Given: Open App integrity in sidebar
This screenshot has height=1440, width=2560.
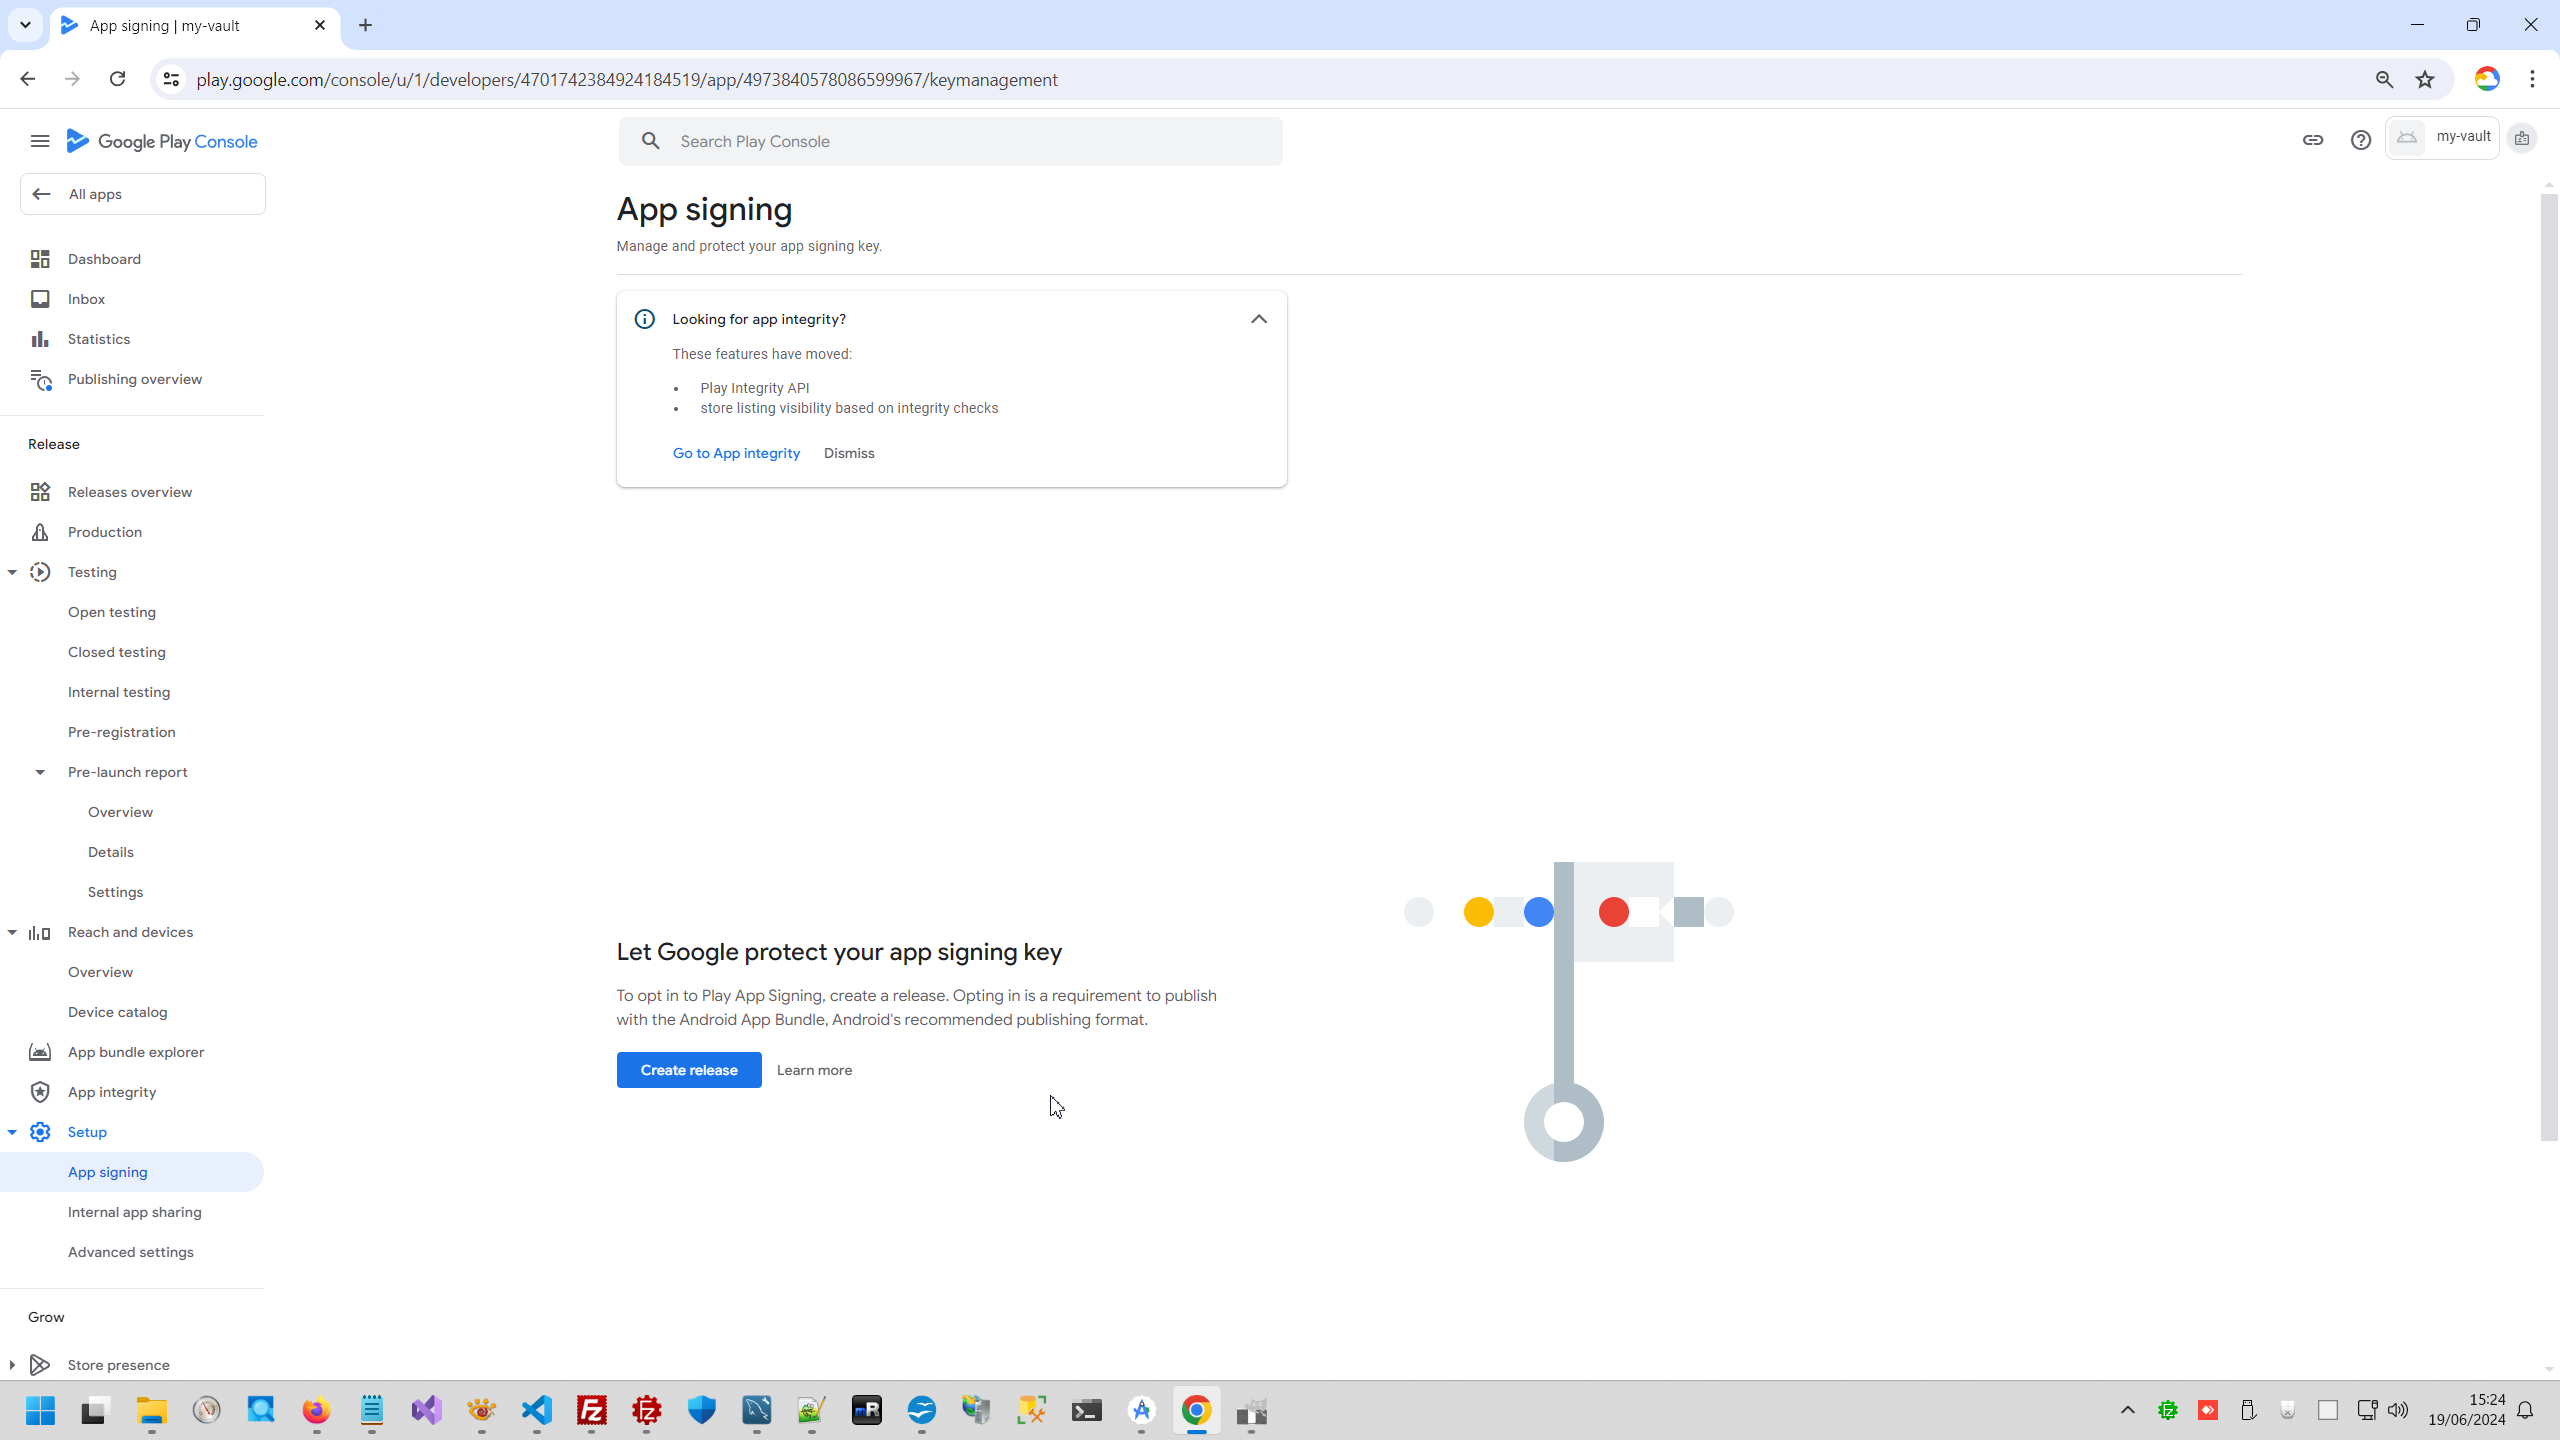Looking at the screenshot, I should click(111, 1092).
